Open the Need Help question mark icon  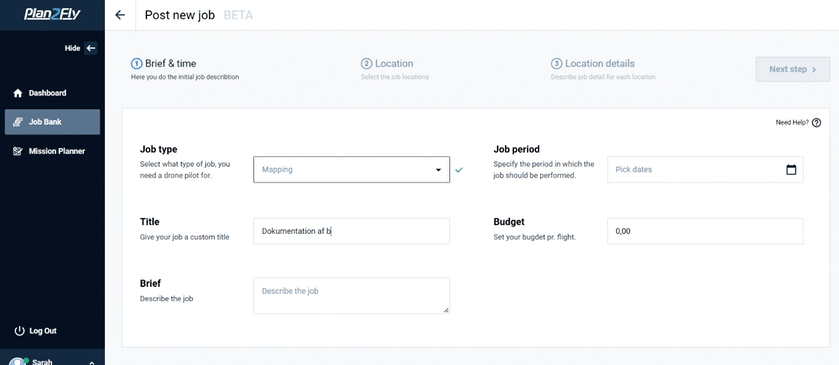click(816, 123)
